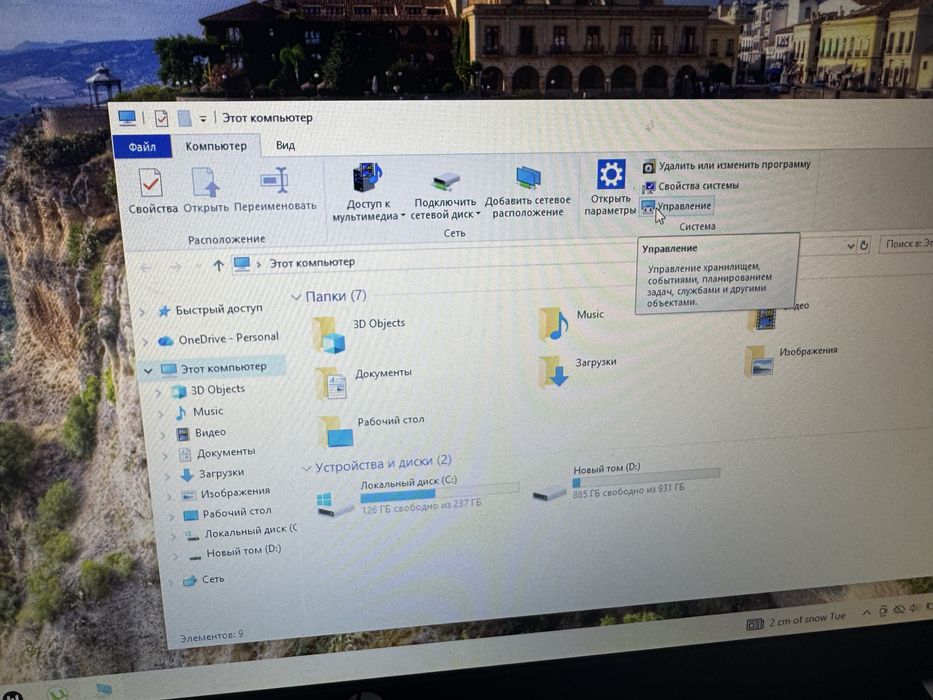Show hidden tray icons chevron
Image resolution: width=933 pixels, height=700 pixels.
pos(866,612)
